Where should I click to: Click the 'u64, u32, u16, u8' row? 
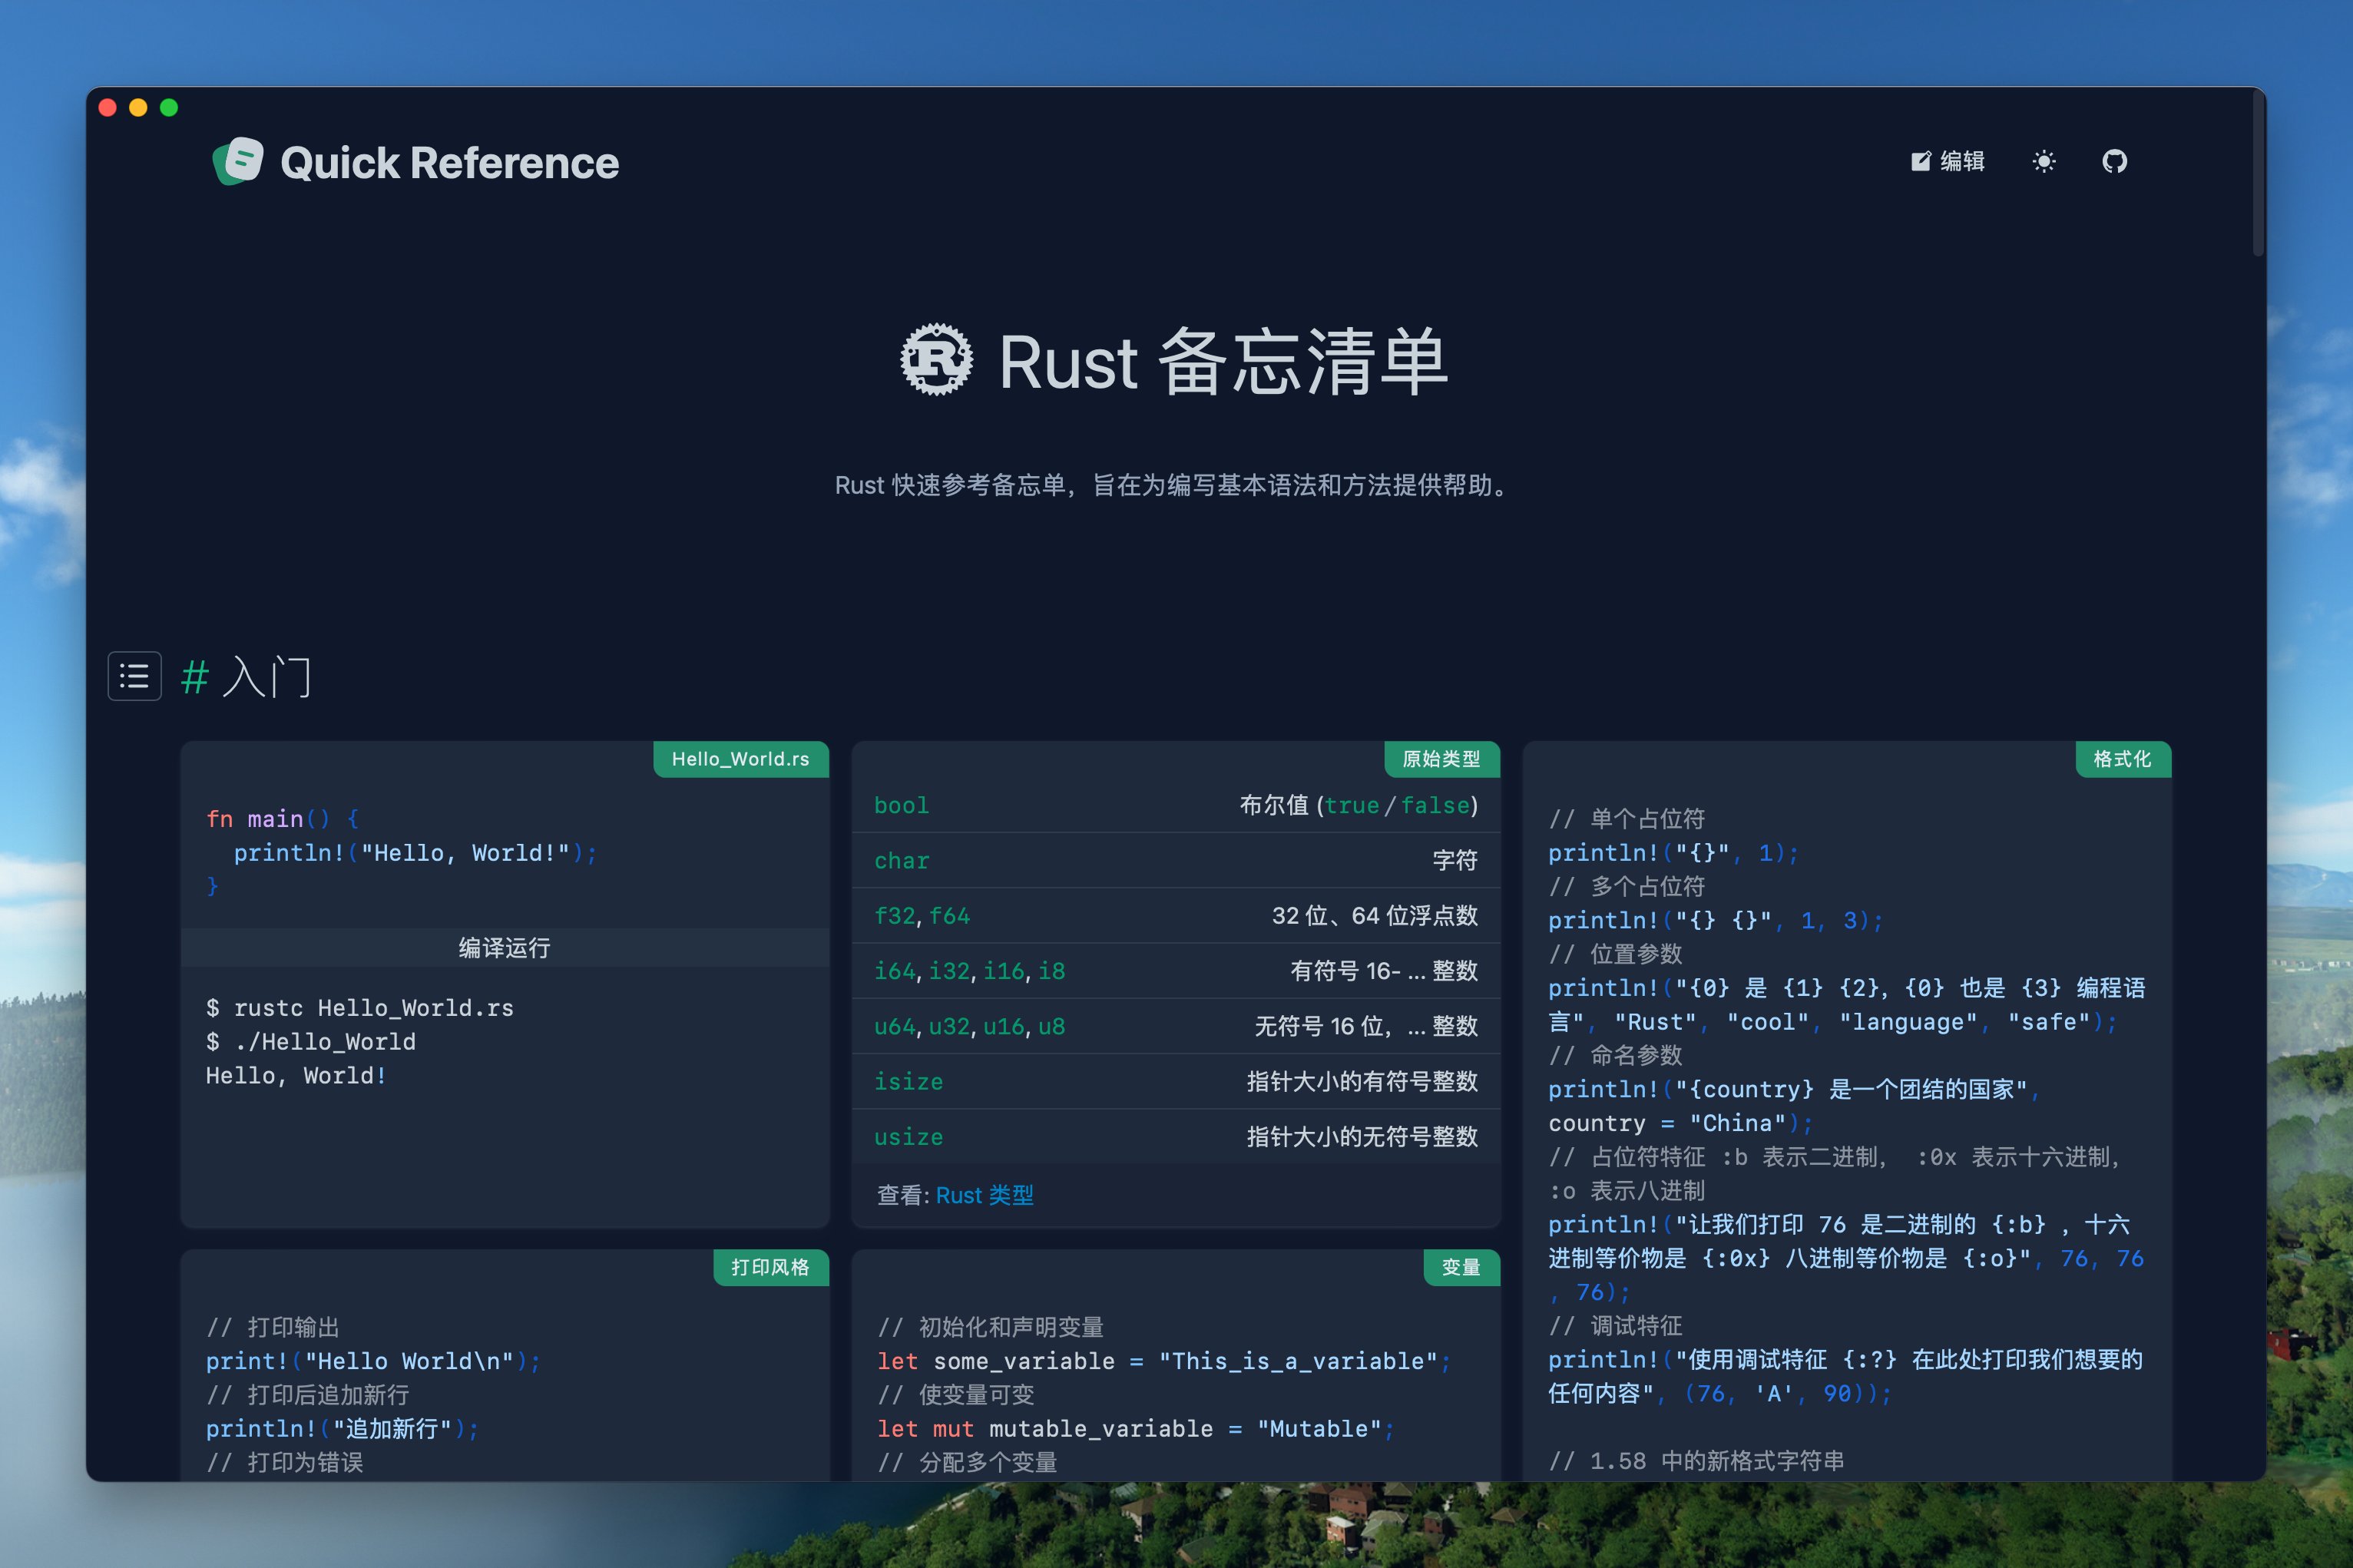click(x=1176, y=1026)
